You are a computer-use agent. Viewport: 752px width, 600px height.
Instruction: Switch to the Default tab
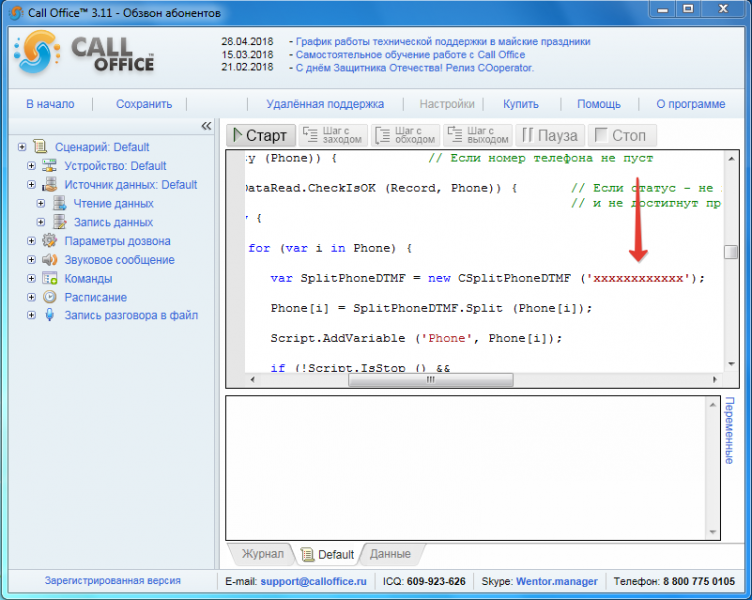point(329,554)
